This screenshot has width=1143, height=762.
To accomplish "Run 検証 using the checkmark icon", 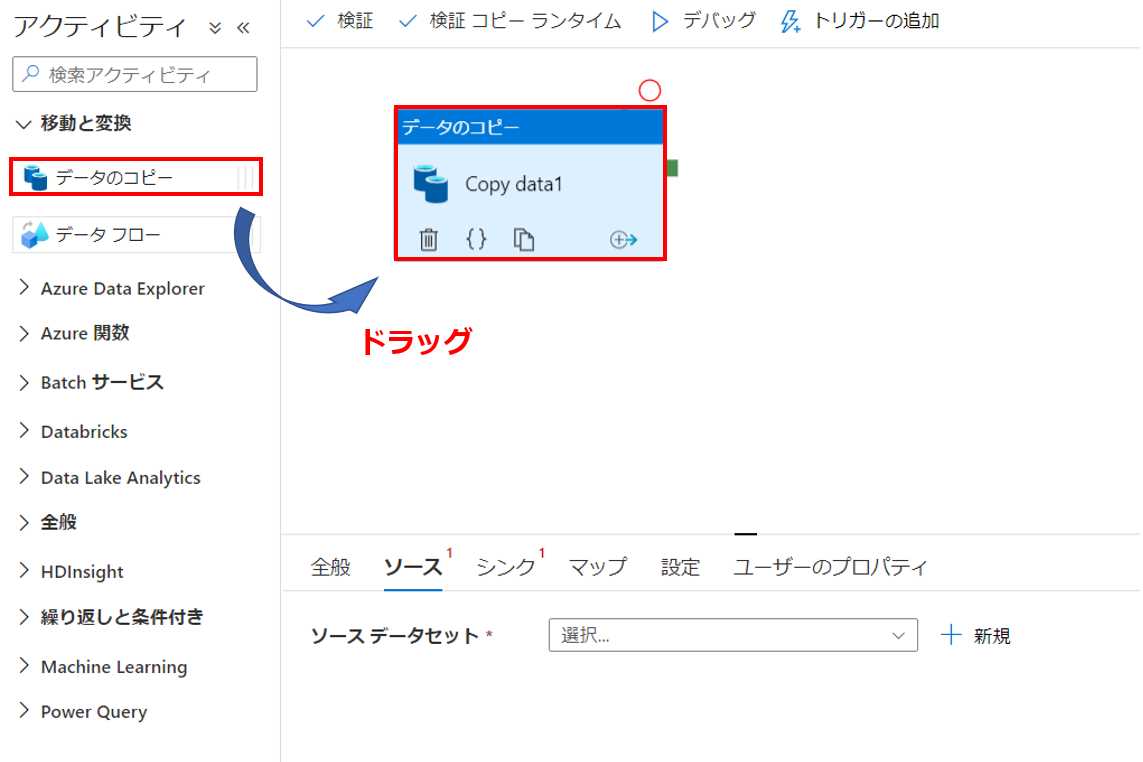I will (335, 19).
